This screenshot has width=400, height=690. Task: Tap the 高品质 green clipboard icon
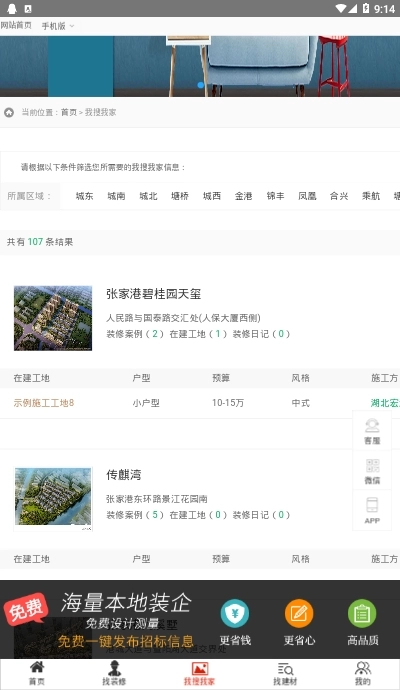click(362, 613)
